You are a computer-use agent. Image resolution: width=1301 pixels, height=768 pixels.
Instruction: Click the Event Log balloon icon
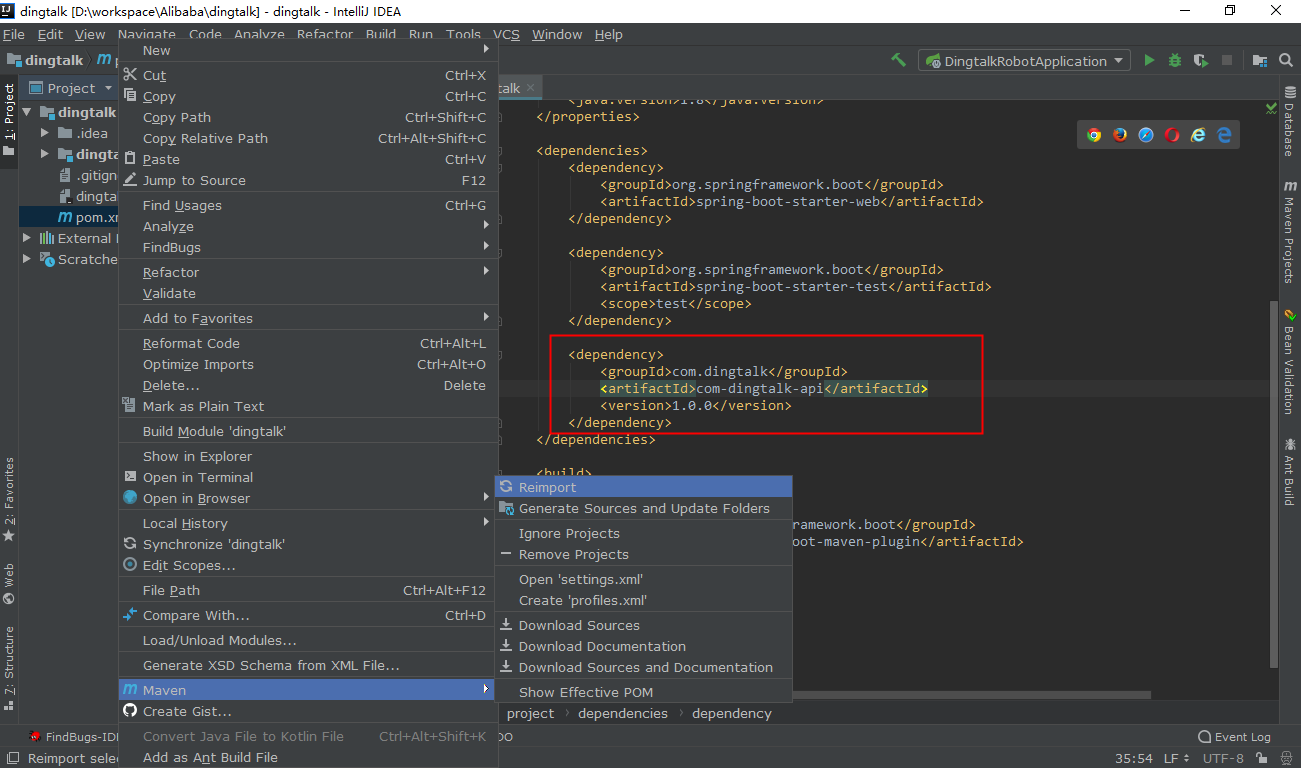tap(1205, 737)
